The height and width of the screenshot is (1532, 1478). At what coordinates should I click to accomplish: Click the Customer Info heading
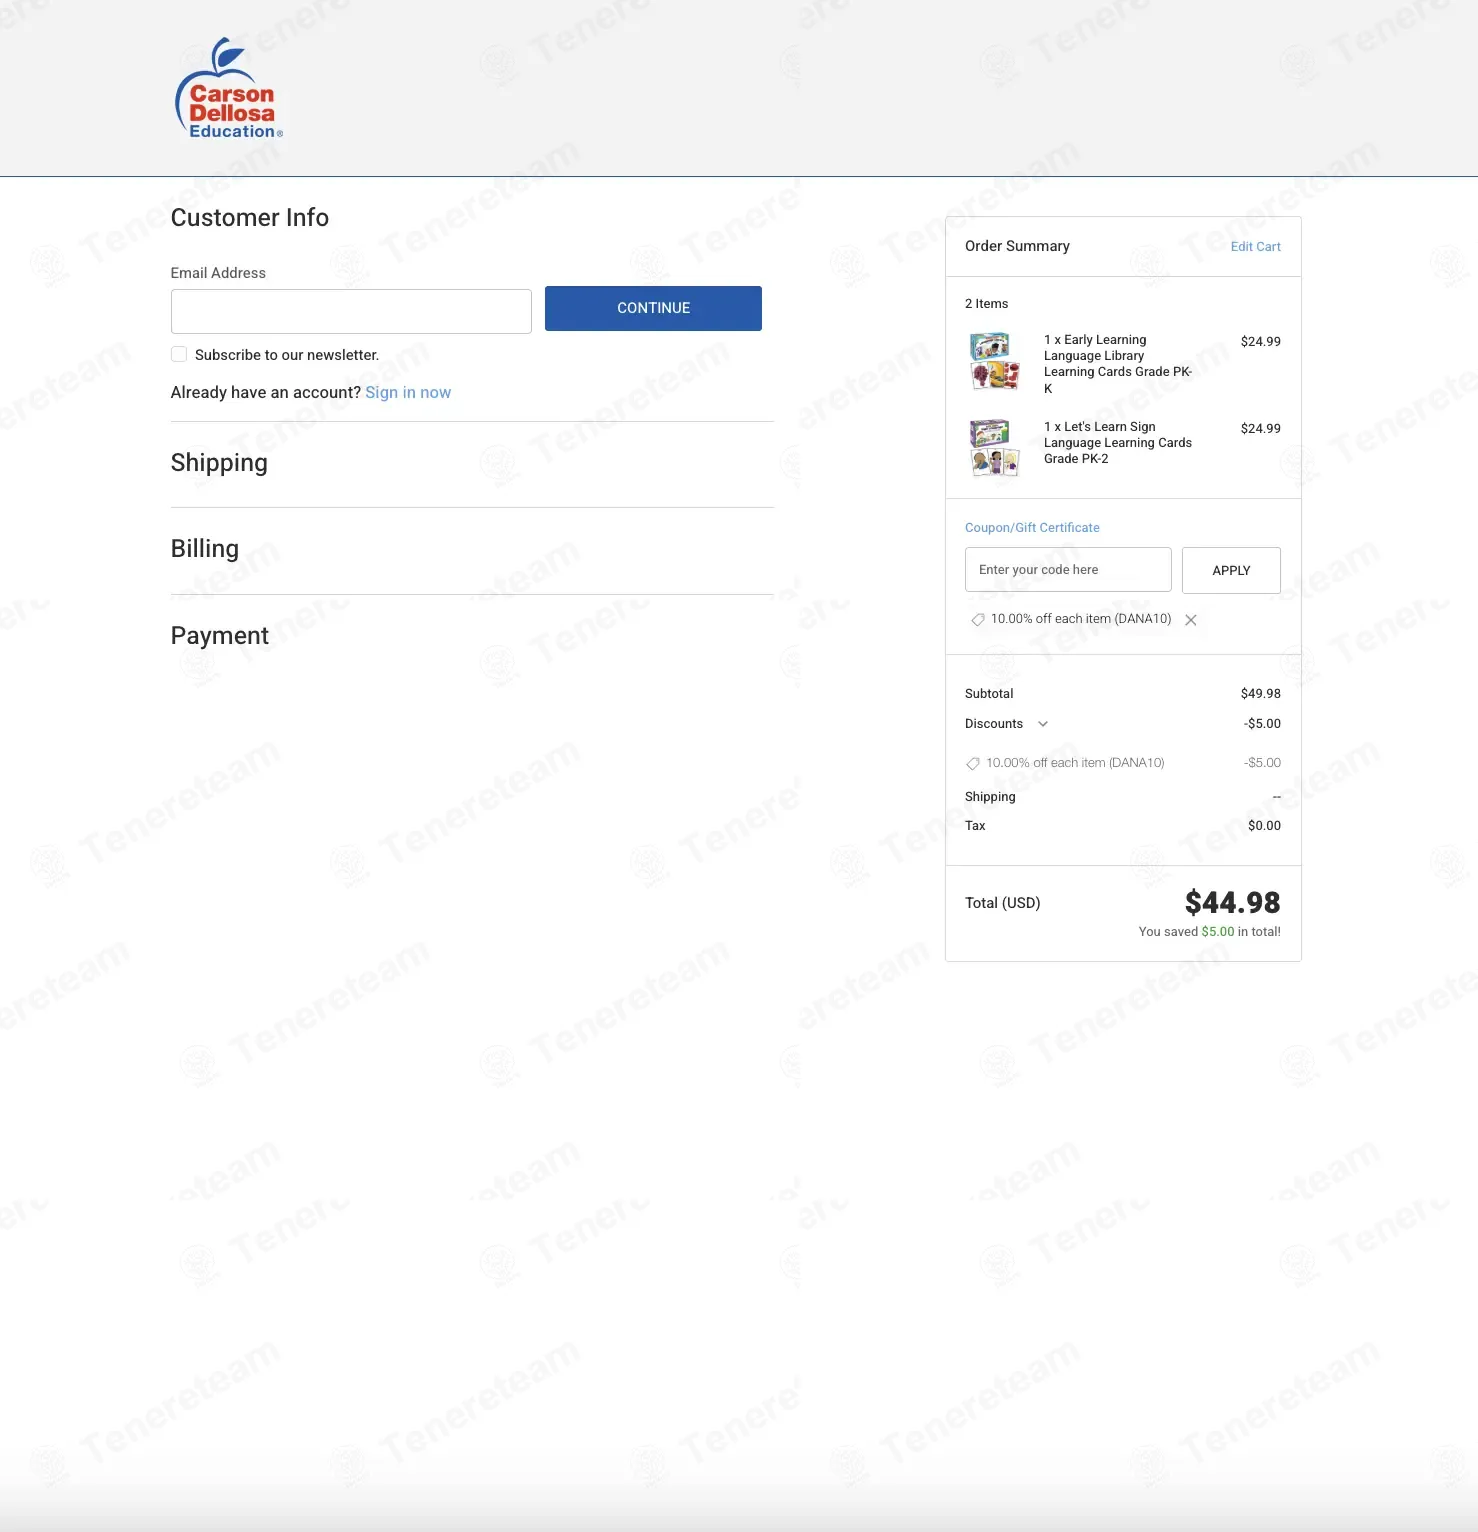(x=250, y=218)
